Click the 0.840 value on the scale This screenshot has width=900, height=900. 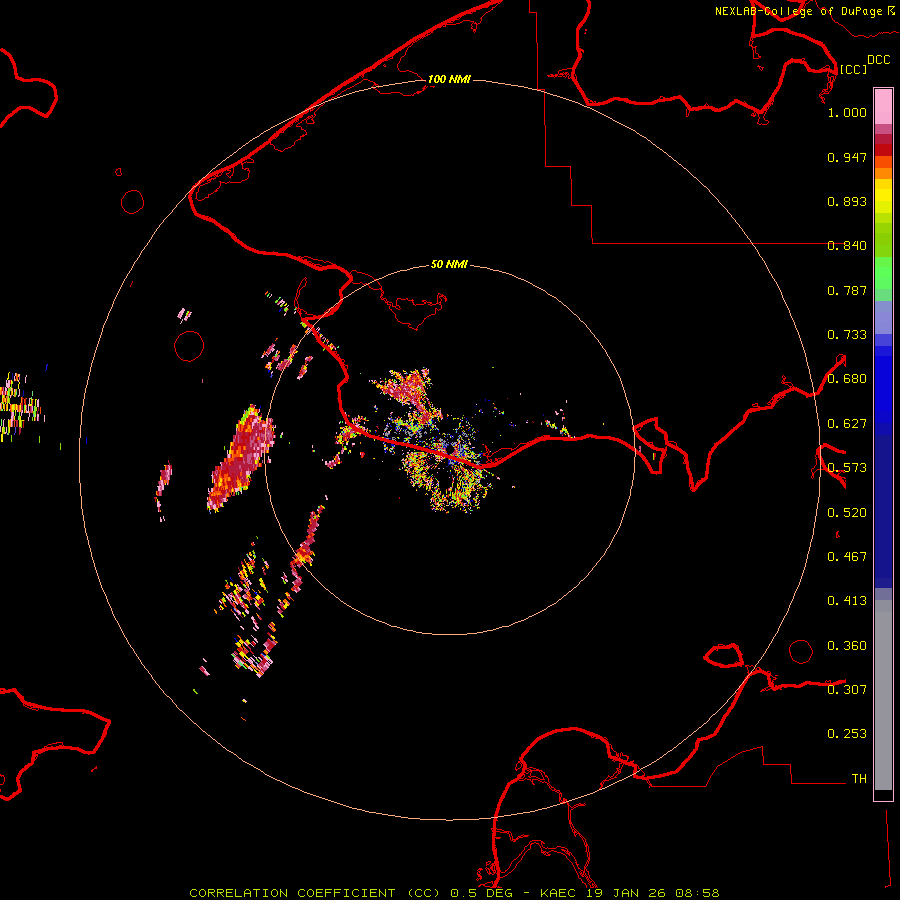click(847, 246)
